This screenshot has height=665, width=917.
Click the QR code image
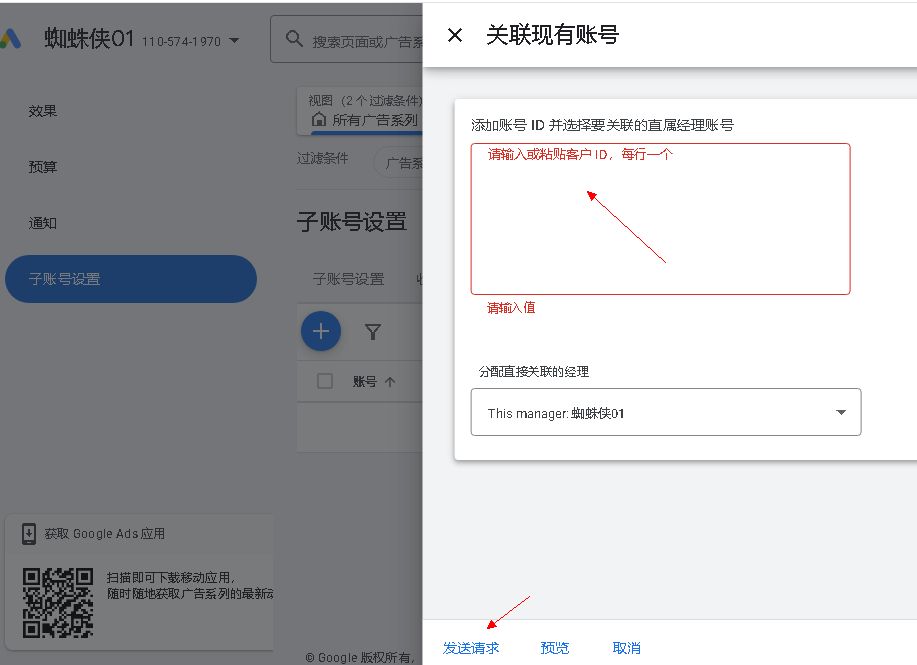[x=59, y=602]
